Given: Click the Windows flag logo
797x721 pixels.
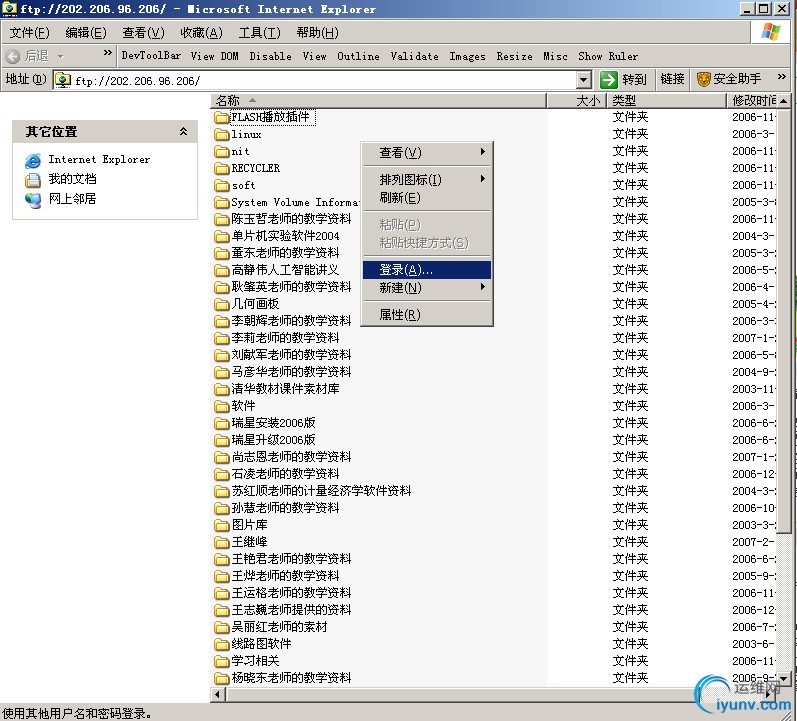Looking at the screenshot, I should [x=771, y=32].
